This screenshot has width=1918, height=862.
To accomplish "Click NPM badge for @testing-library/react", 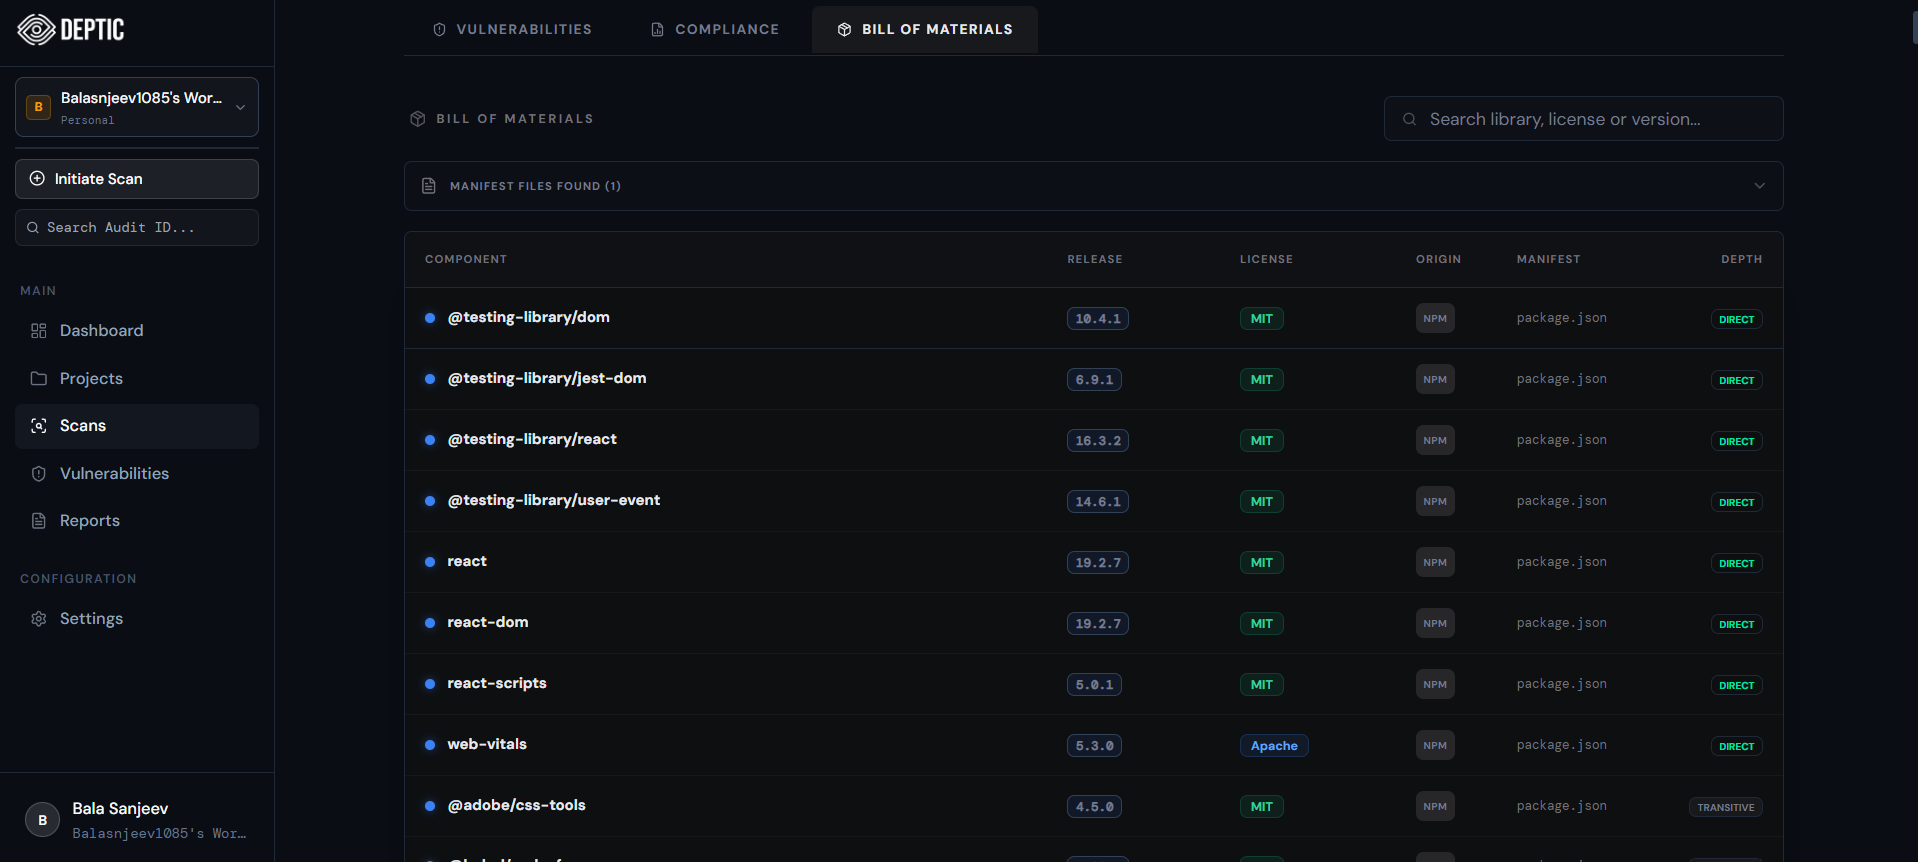I will [x=1435, y=441].
